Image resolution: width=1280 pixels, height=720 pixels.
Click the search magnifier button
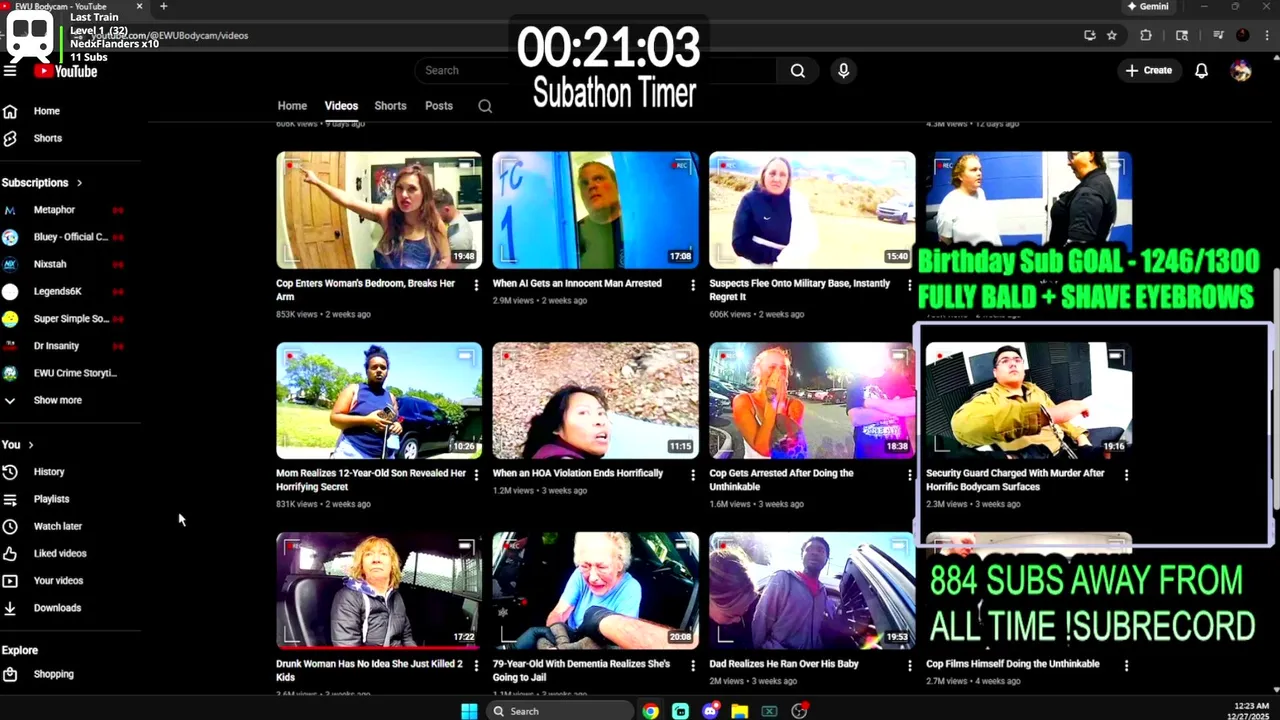(797, 71)
